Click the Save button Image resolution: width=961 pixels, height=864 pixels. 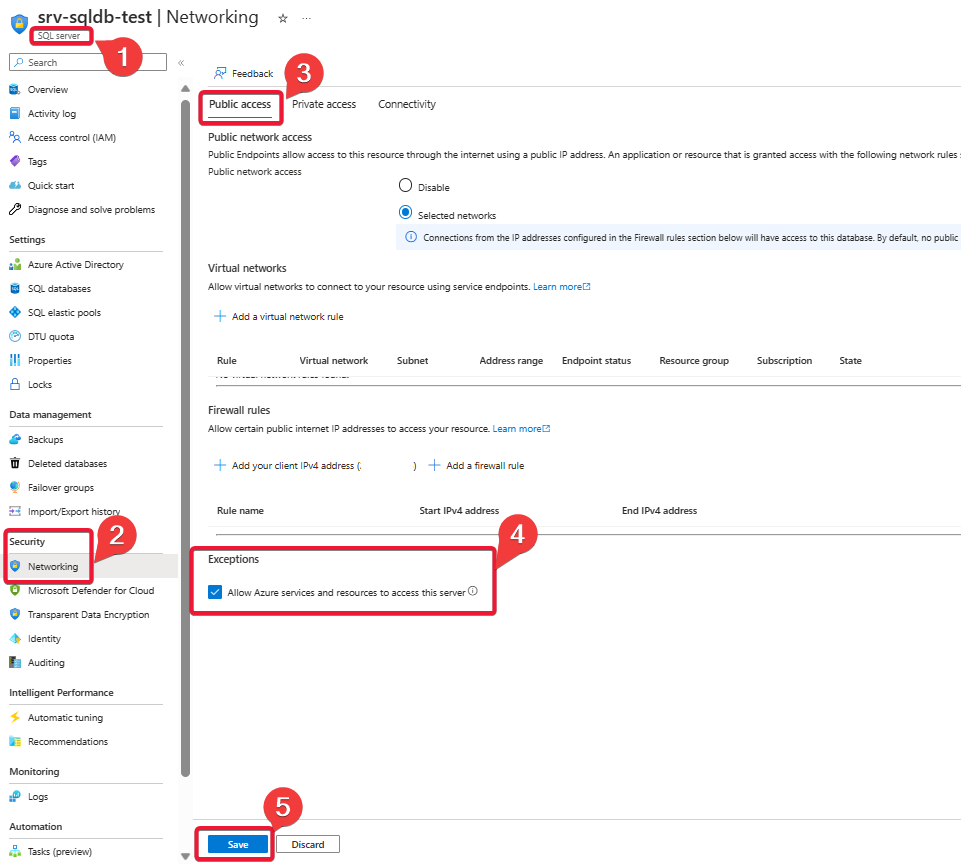pyautogui.click(x=238, y=844)
